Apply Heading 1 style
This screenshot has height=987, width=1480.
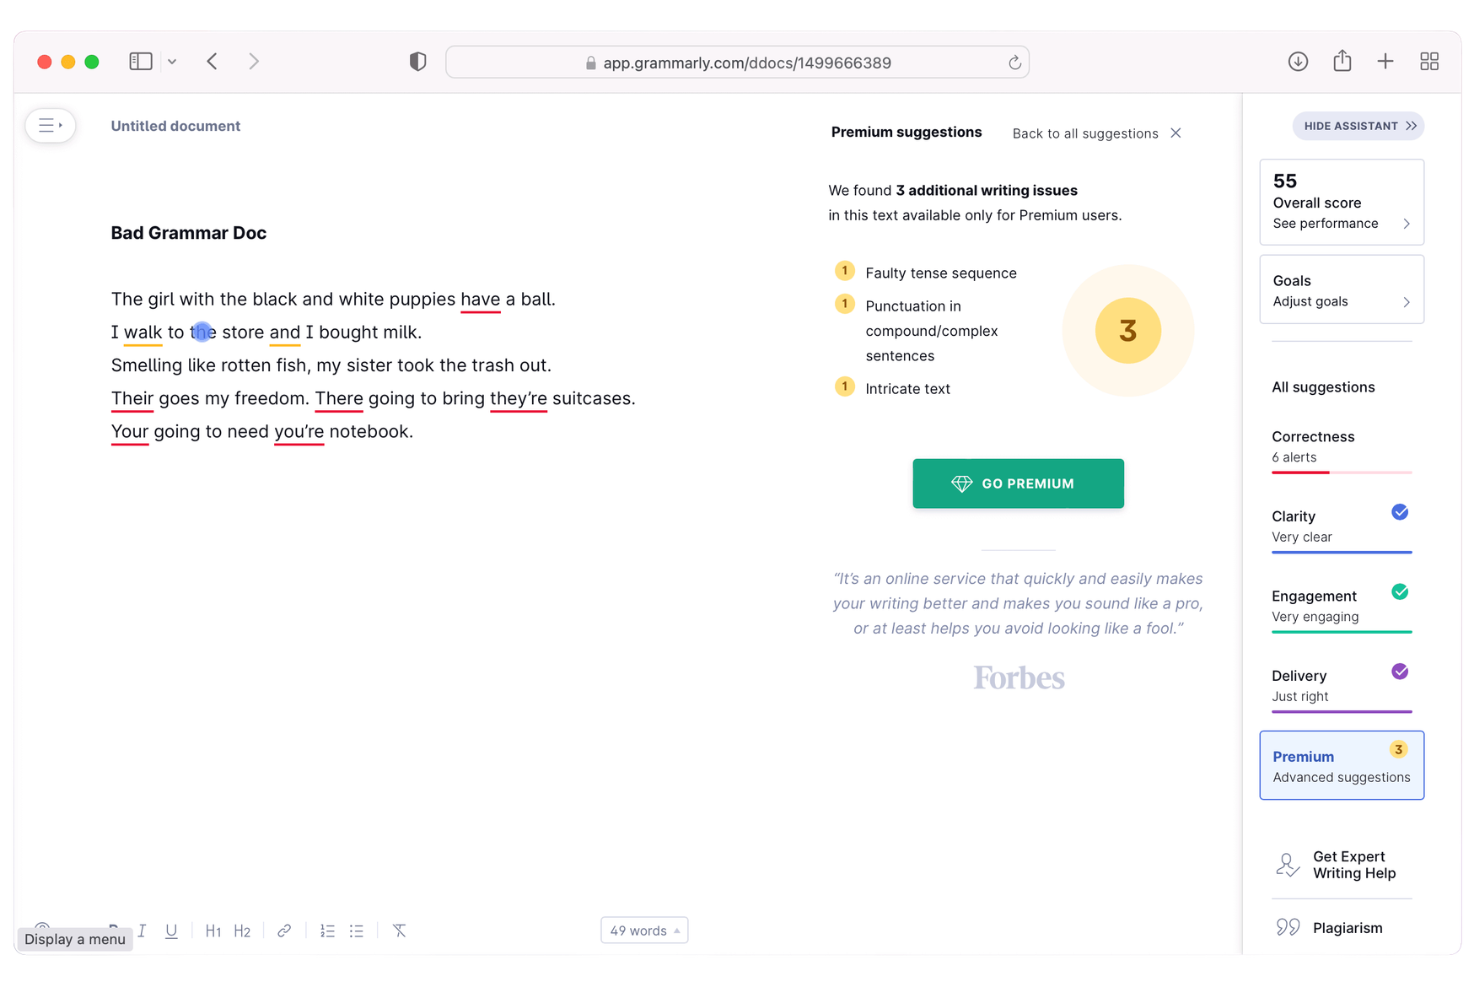213,930
